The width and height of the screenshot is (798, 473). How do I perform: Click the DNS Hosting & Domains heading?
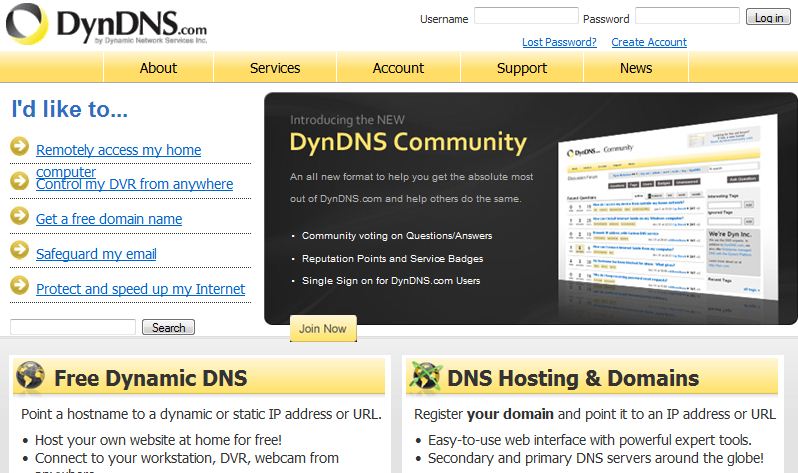click(573, 378)
